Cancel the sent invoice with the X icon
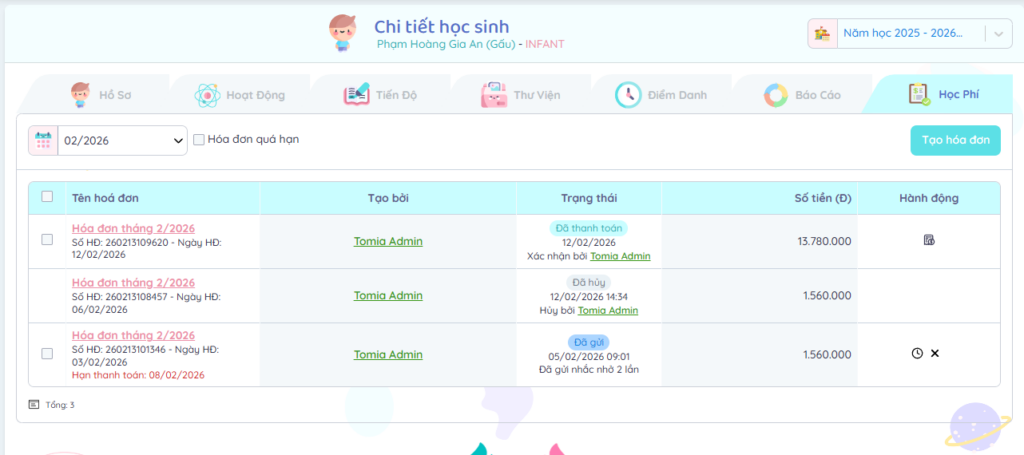The width and height of the screenshot is (1024, 455). click(935, 353)
